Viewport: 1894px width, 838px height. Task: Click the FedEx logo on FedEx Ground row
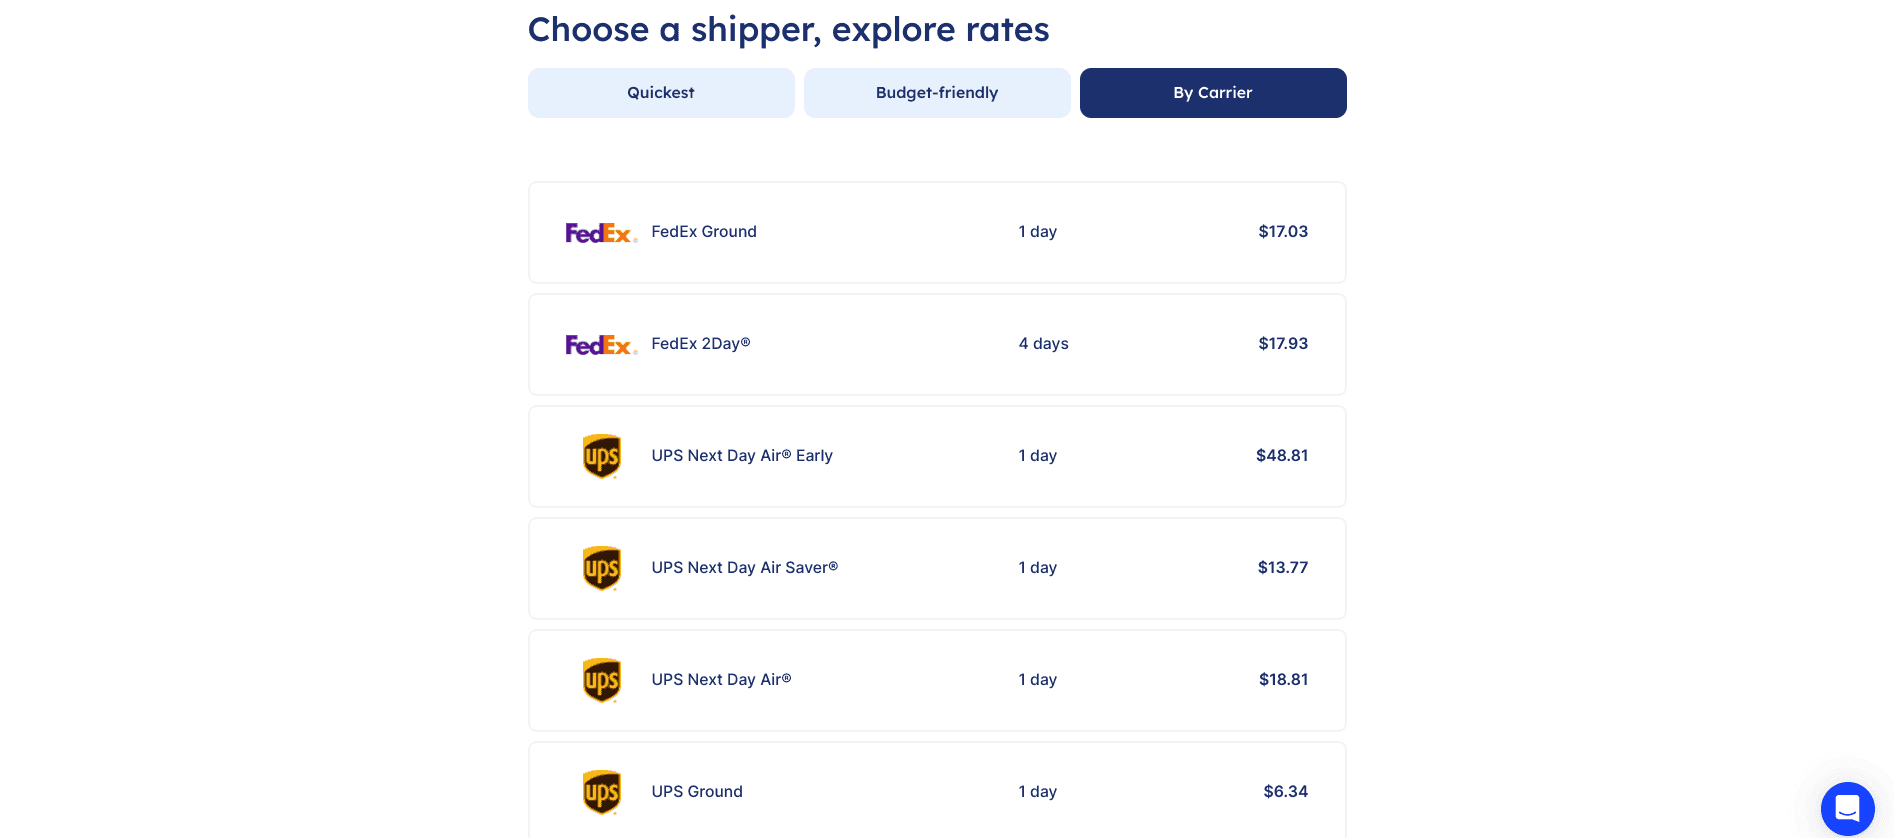pos(601,232)
